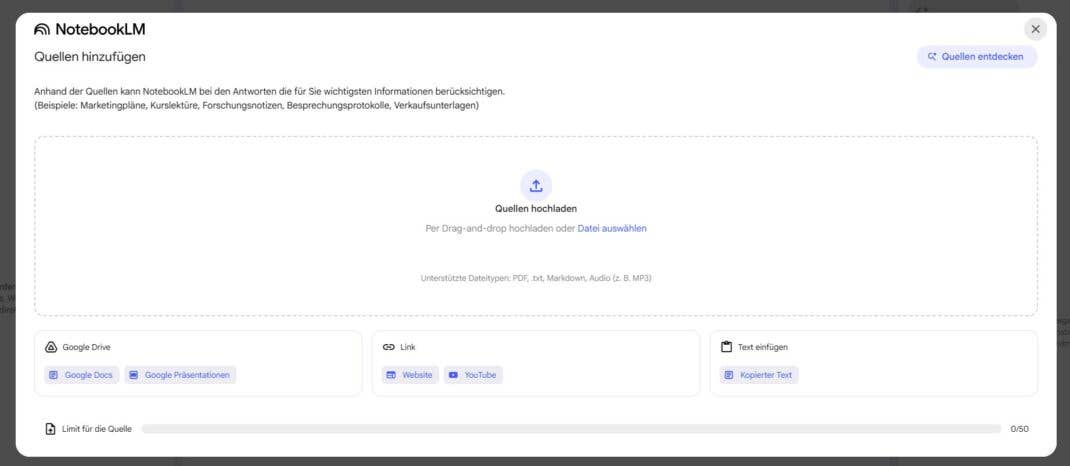Close the Quellen hinzufügen dialog

coord(1035,29)
